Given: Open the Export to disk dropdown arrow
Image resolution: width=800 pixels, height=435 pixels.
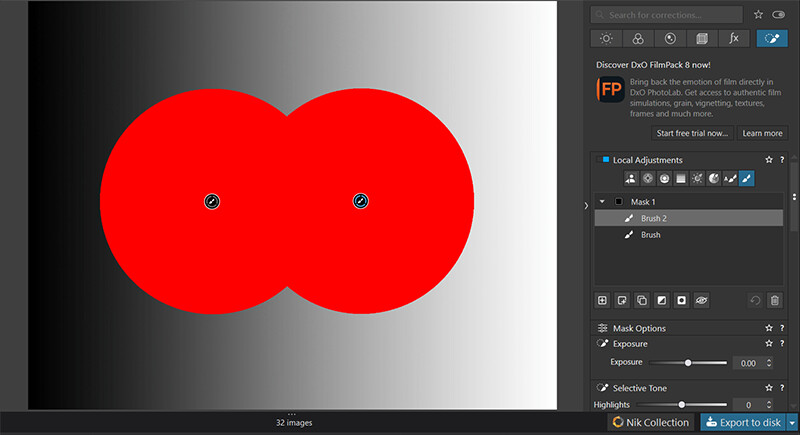Looking at the screenshot, I should click(x=792, y=422).
